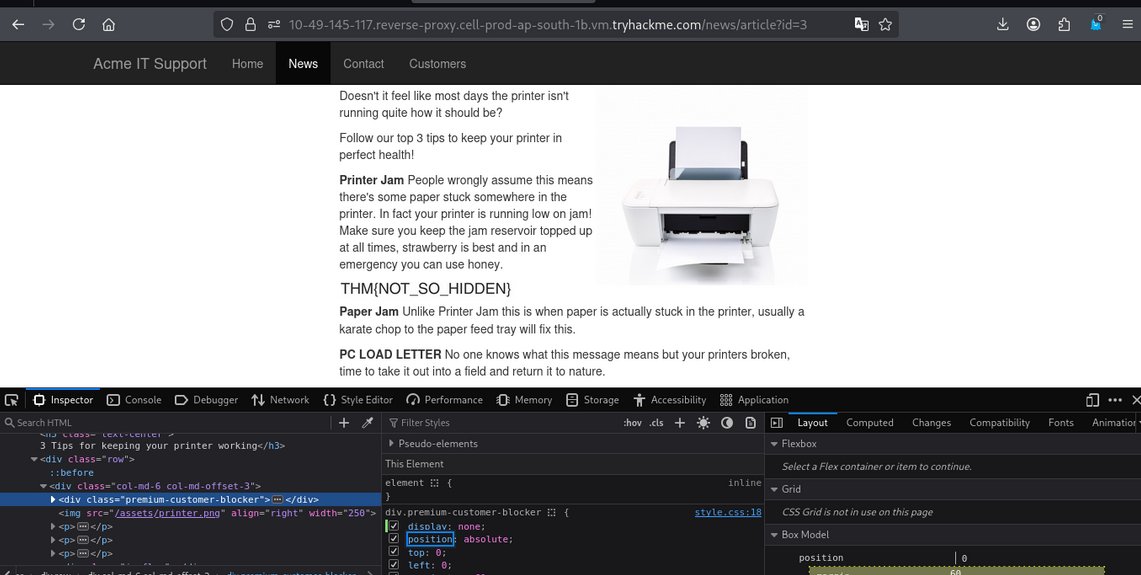Screen dimensions: 1141x575
Task: Open the Storage tab
Action: (592, 400)
